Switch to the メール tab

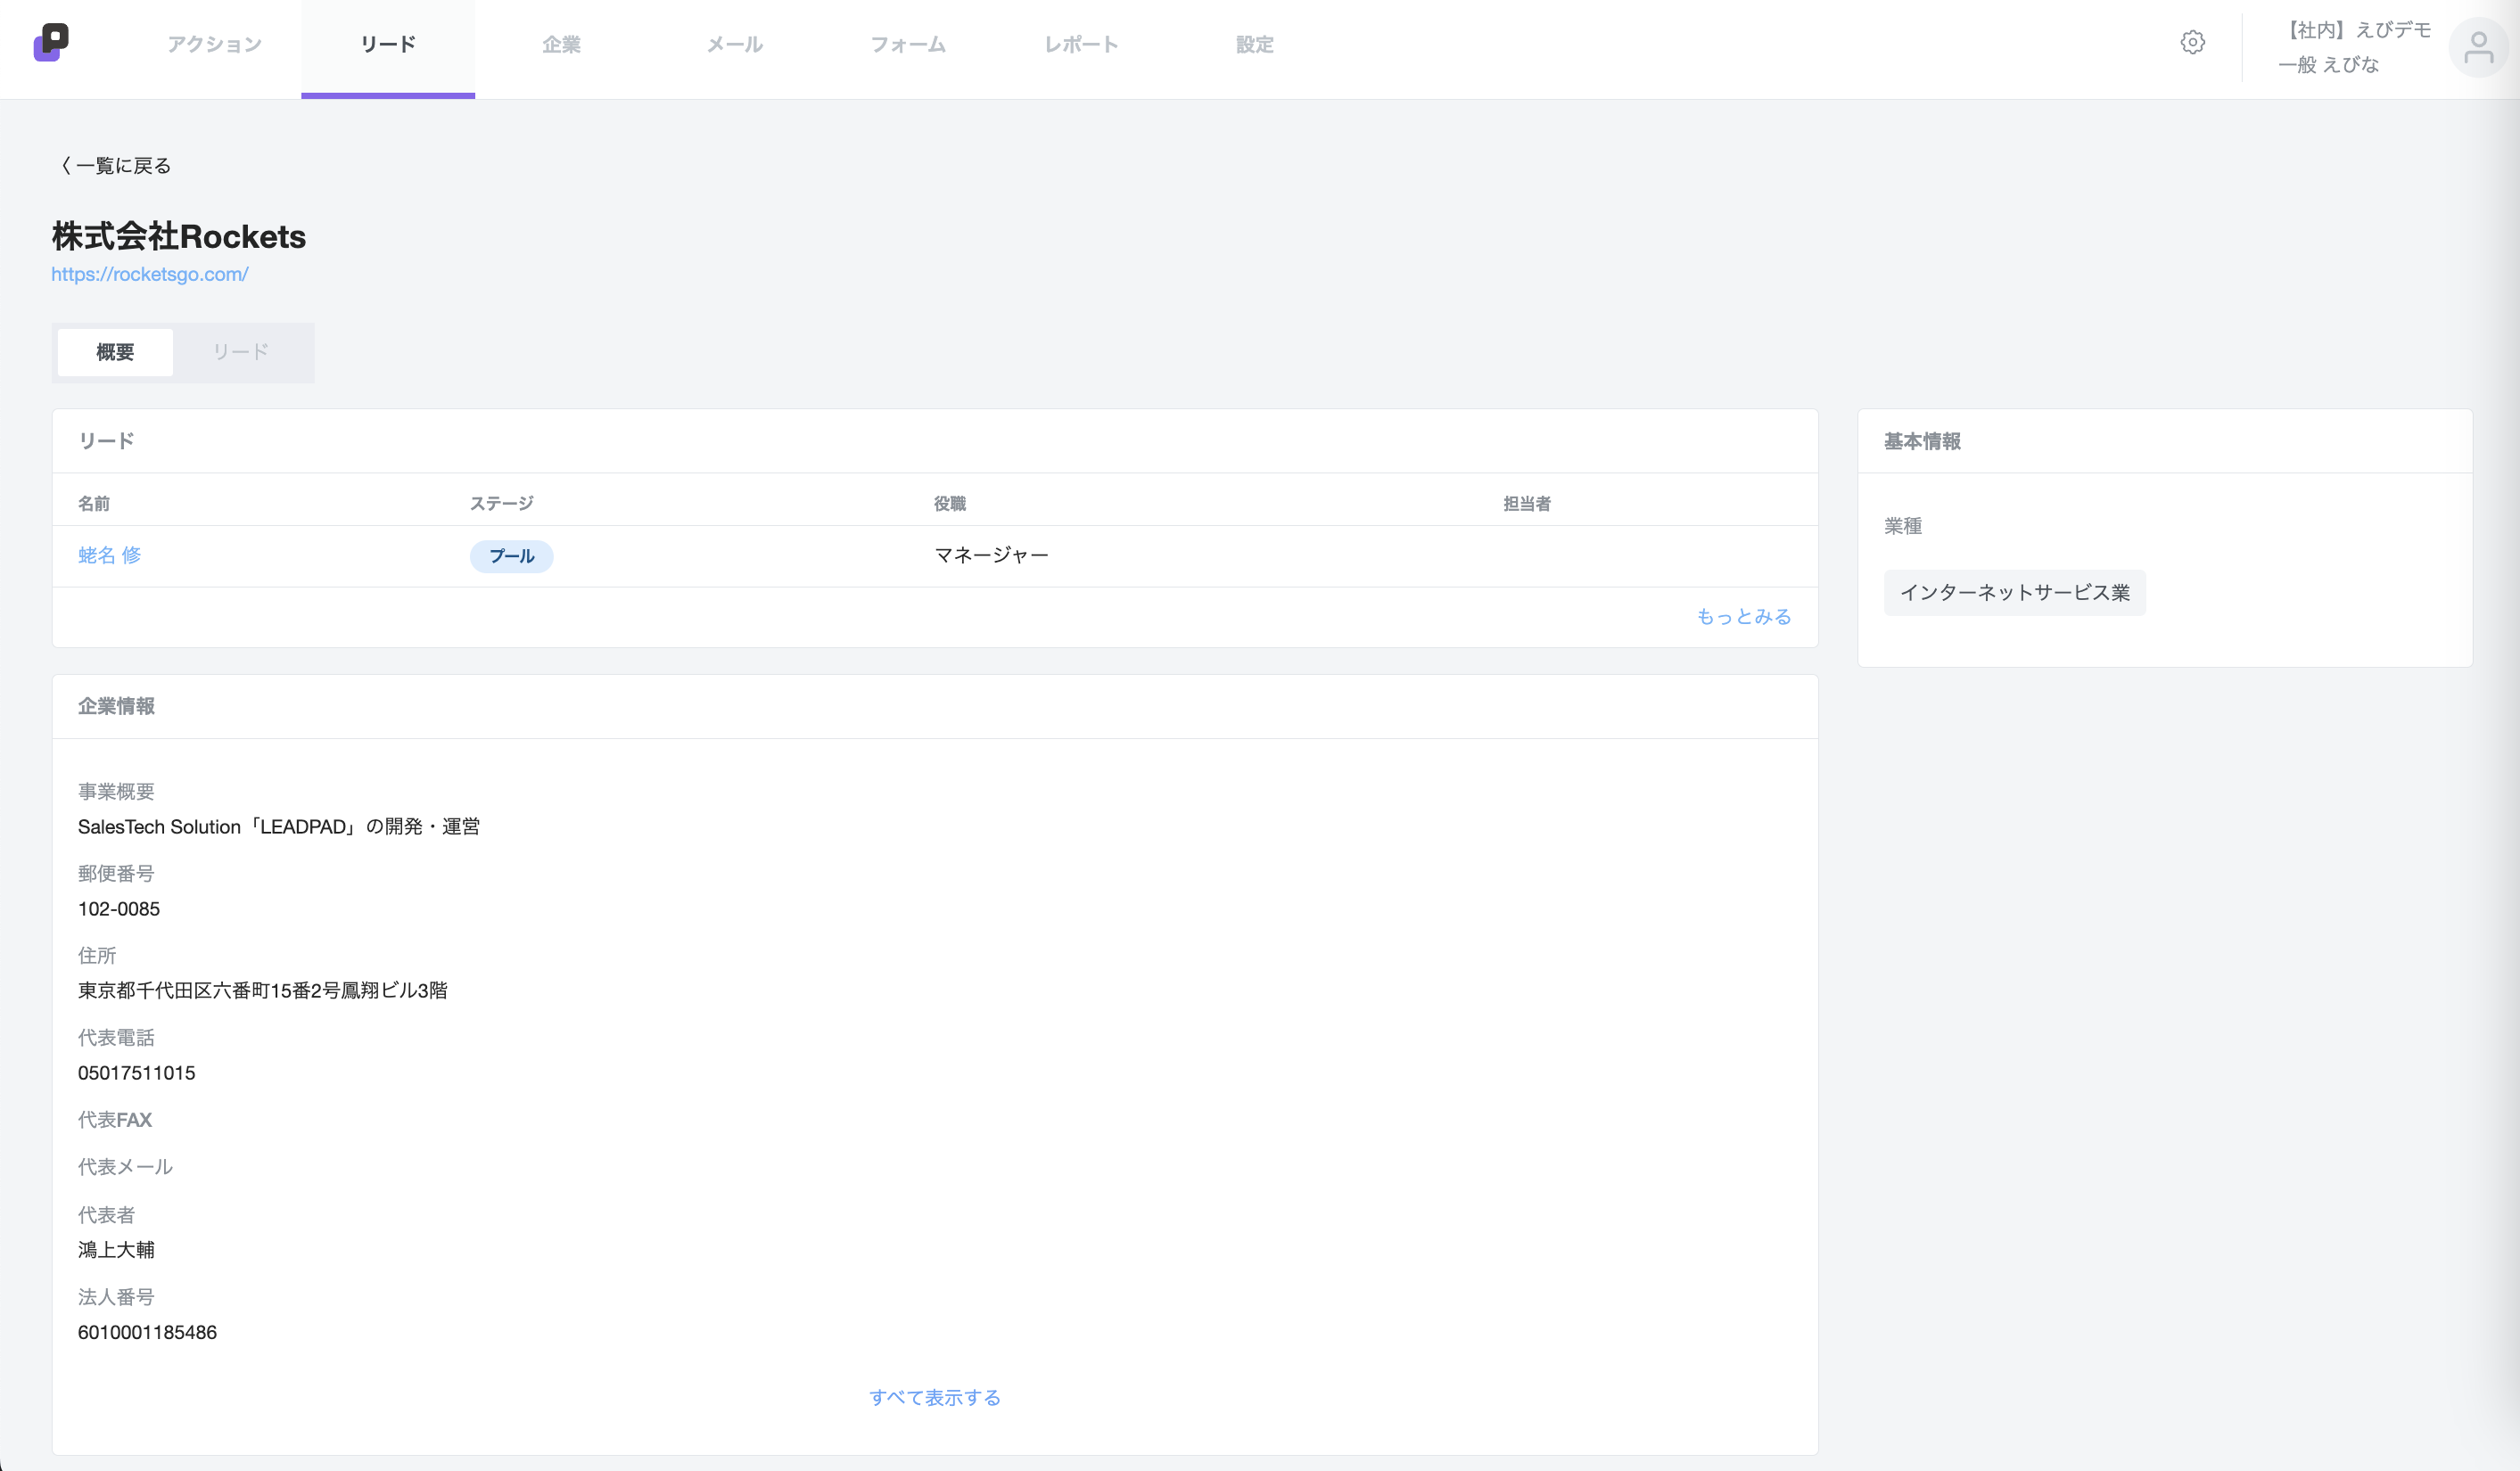pyautogui.click(x=734, y=44)
